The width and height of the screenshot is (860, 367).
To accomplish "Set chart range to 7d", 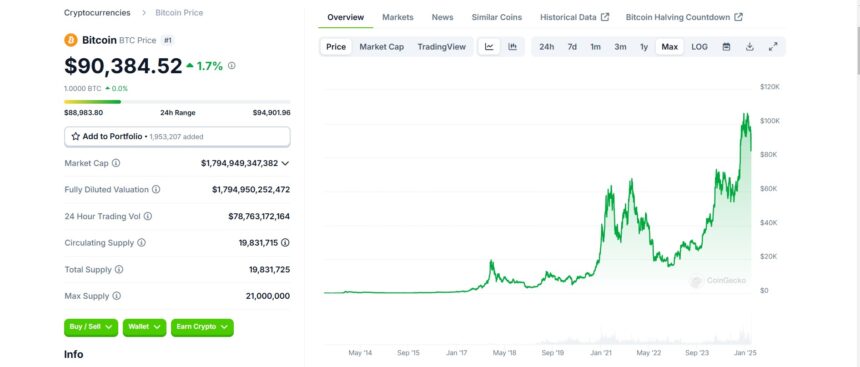I will coord(572,47).
